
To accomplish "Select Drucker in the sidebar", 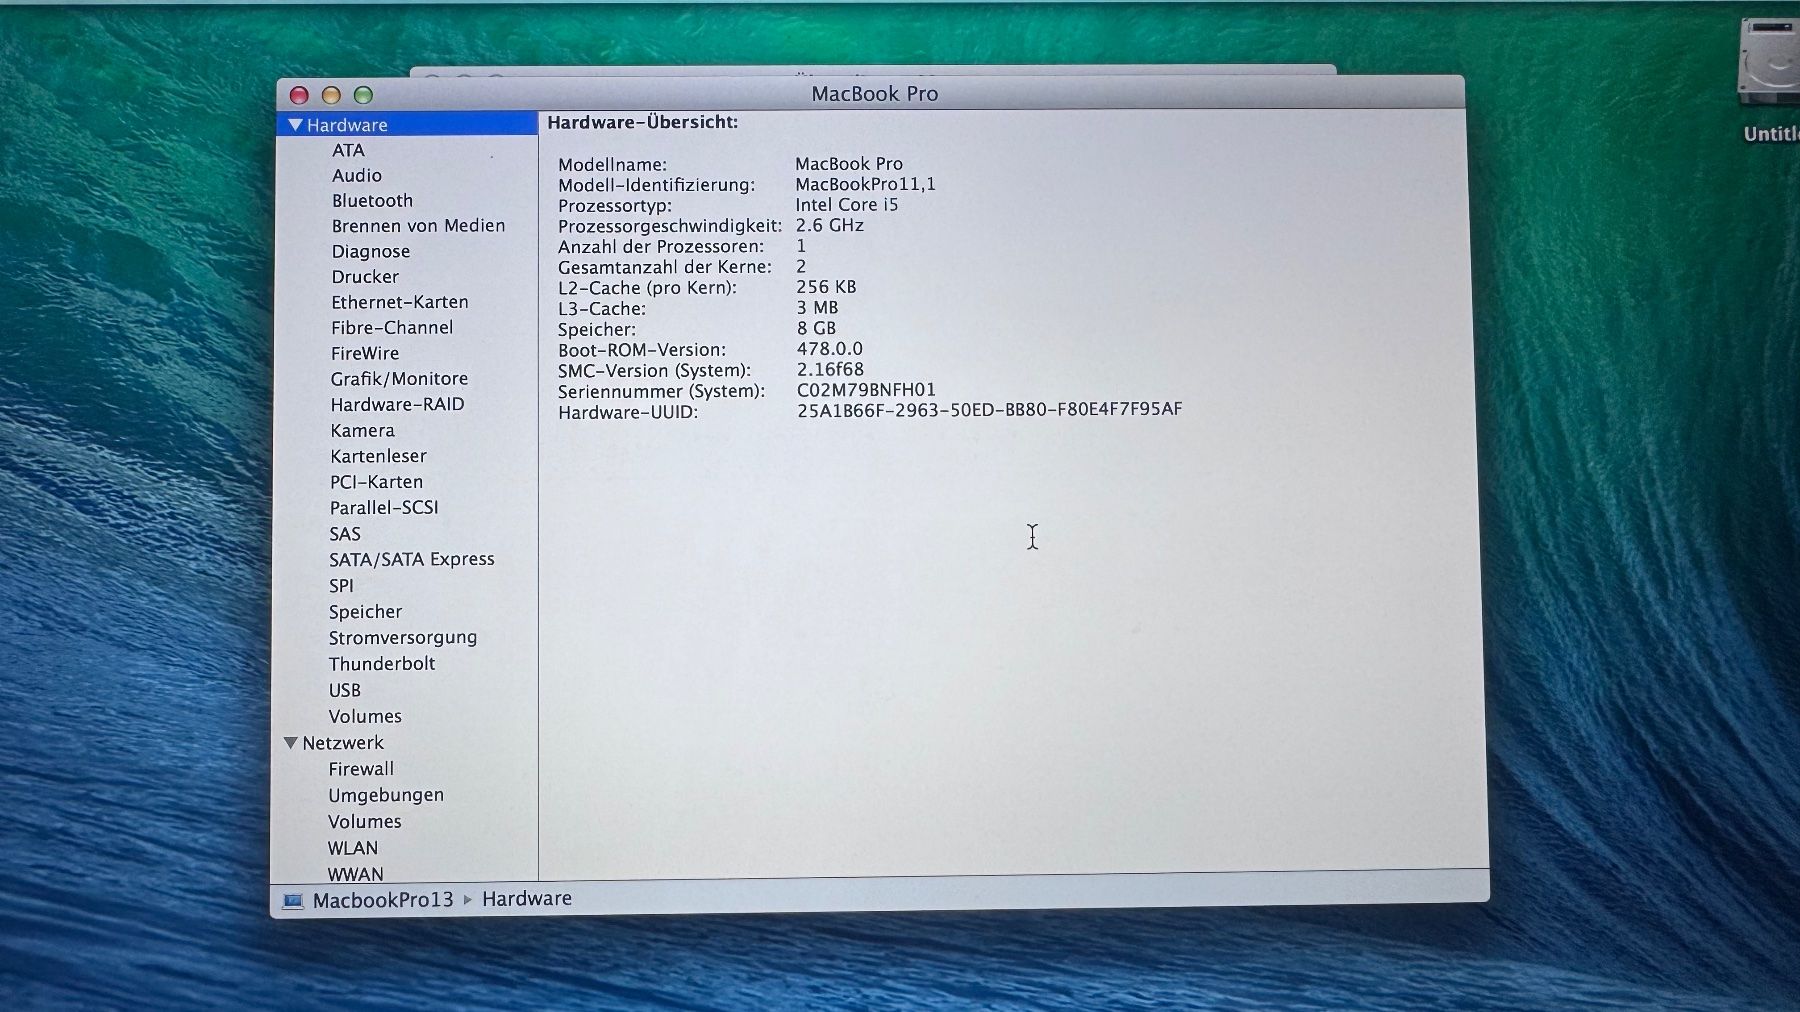I will point(365,277).
